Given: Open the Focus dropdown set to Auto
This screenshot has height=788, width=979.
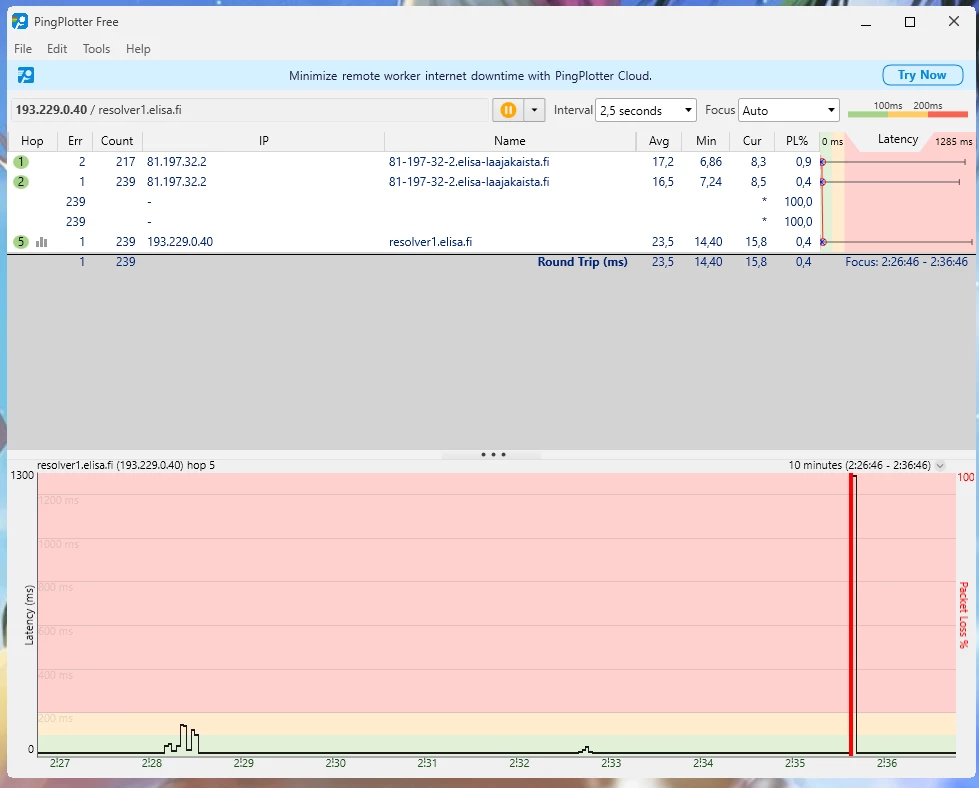Looking at the screenshot, I should (x=789, y=111).
